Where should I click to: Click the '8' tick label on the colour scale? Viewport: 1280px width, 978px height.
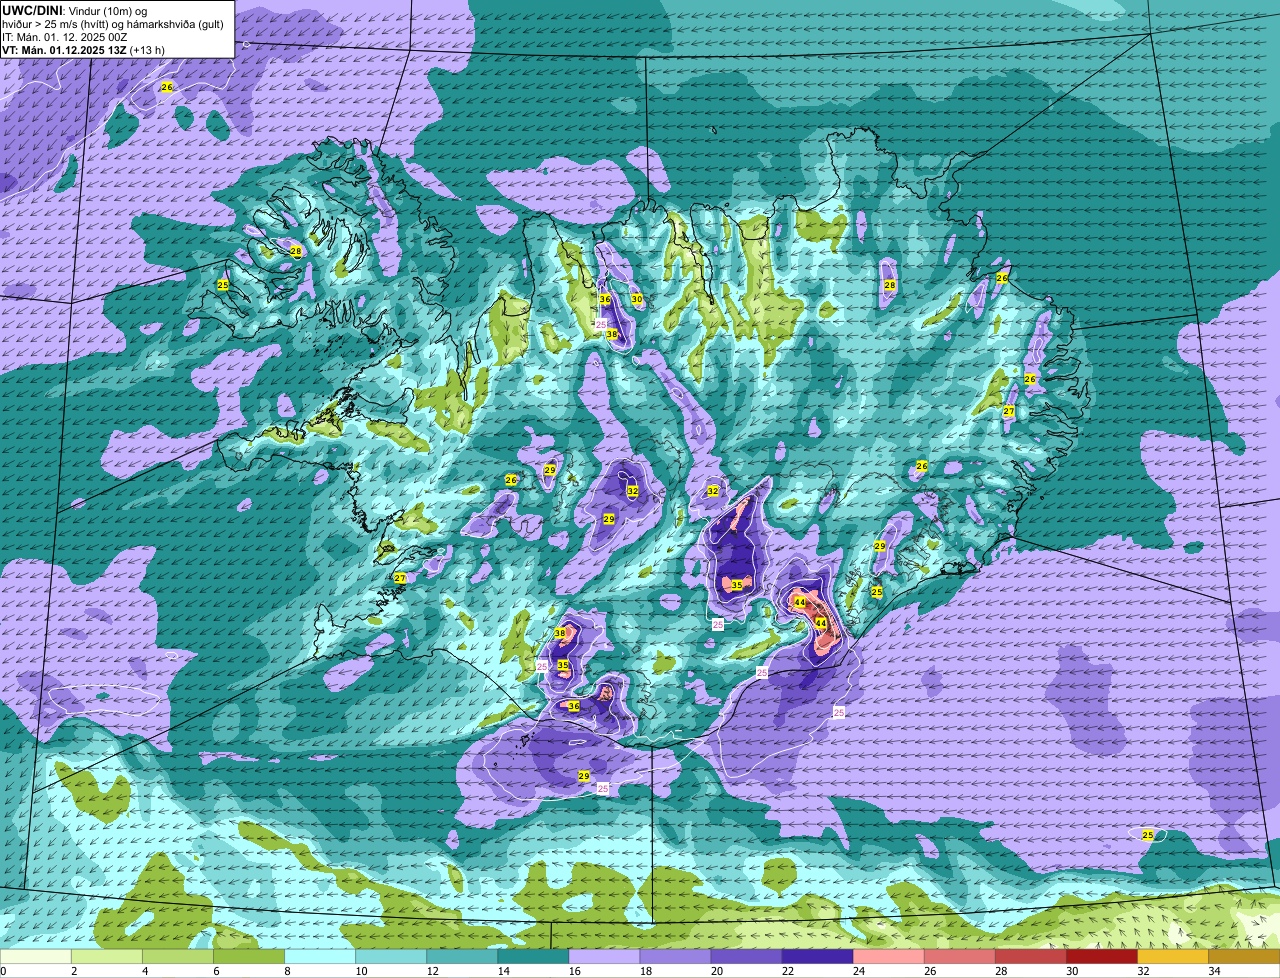[x=286, y=971]
